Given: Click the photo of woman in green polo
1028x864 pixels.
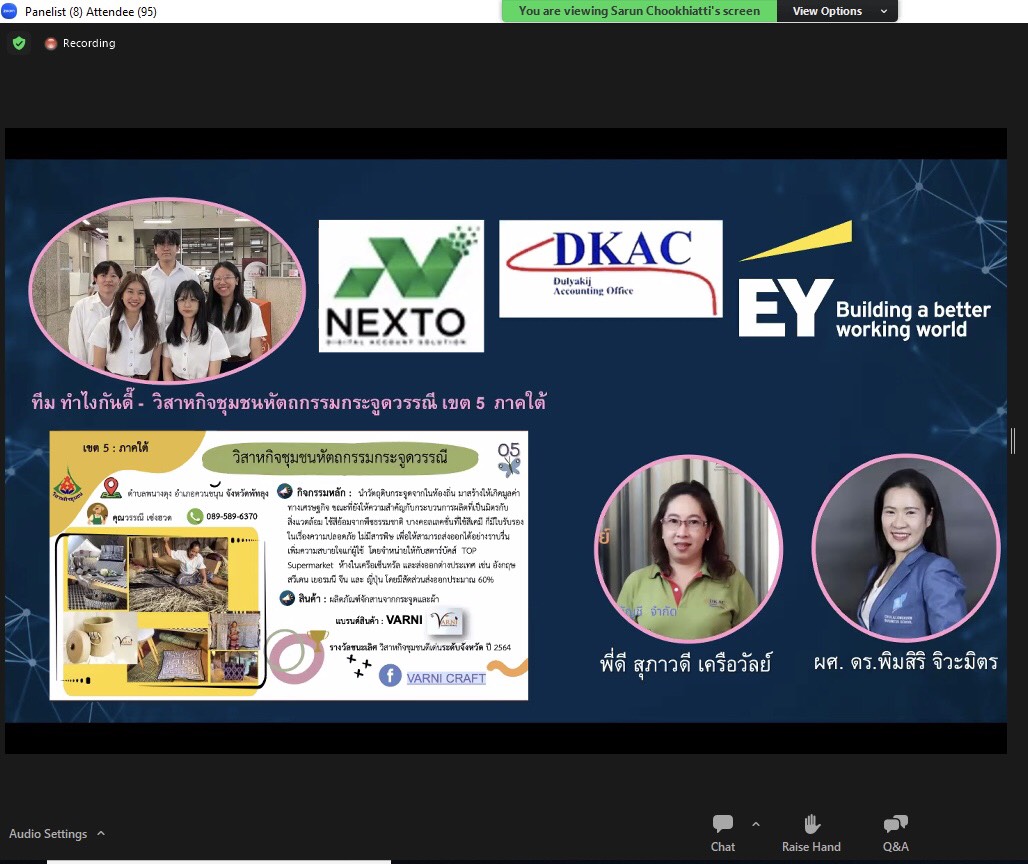Looking at the screenshot, I should 688,548.
